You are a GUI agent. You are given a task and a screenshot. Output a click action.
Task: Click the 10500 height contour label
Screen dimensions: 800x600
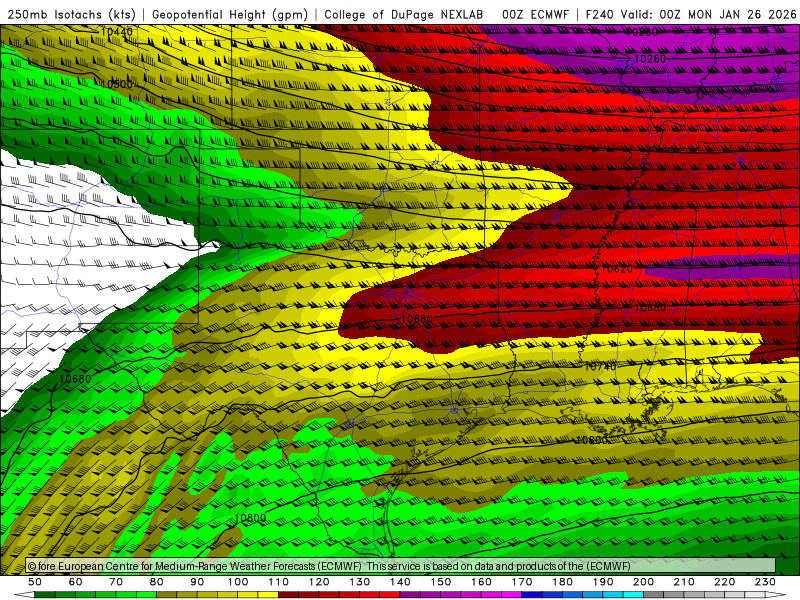117,84
